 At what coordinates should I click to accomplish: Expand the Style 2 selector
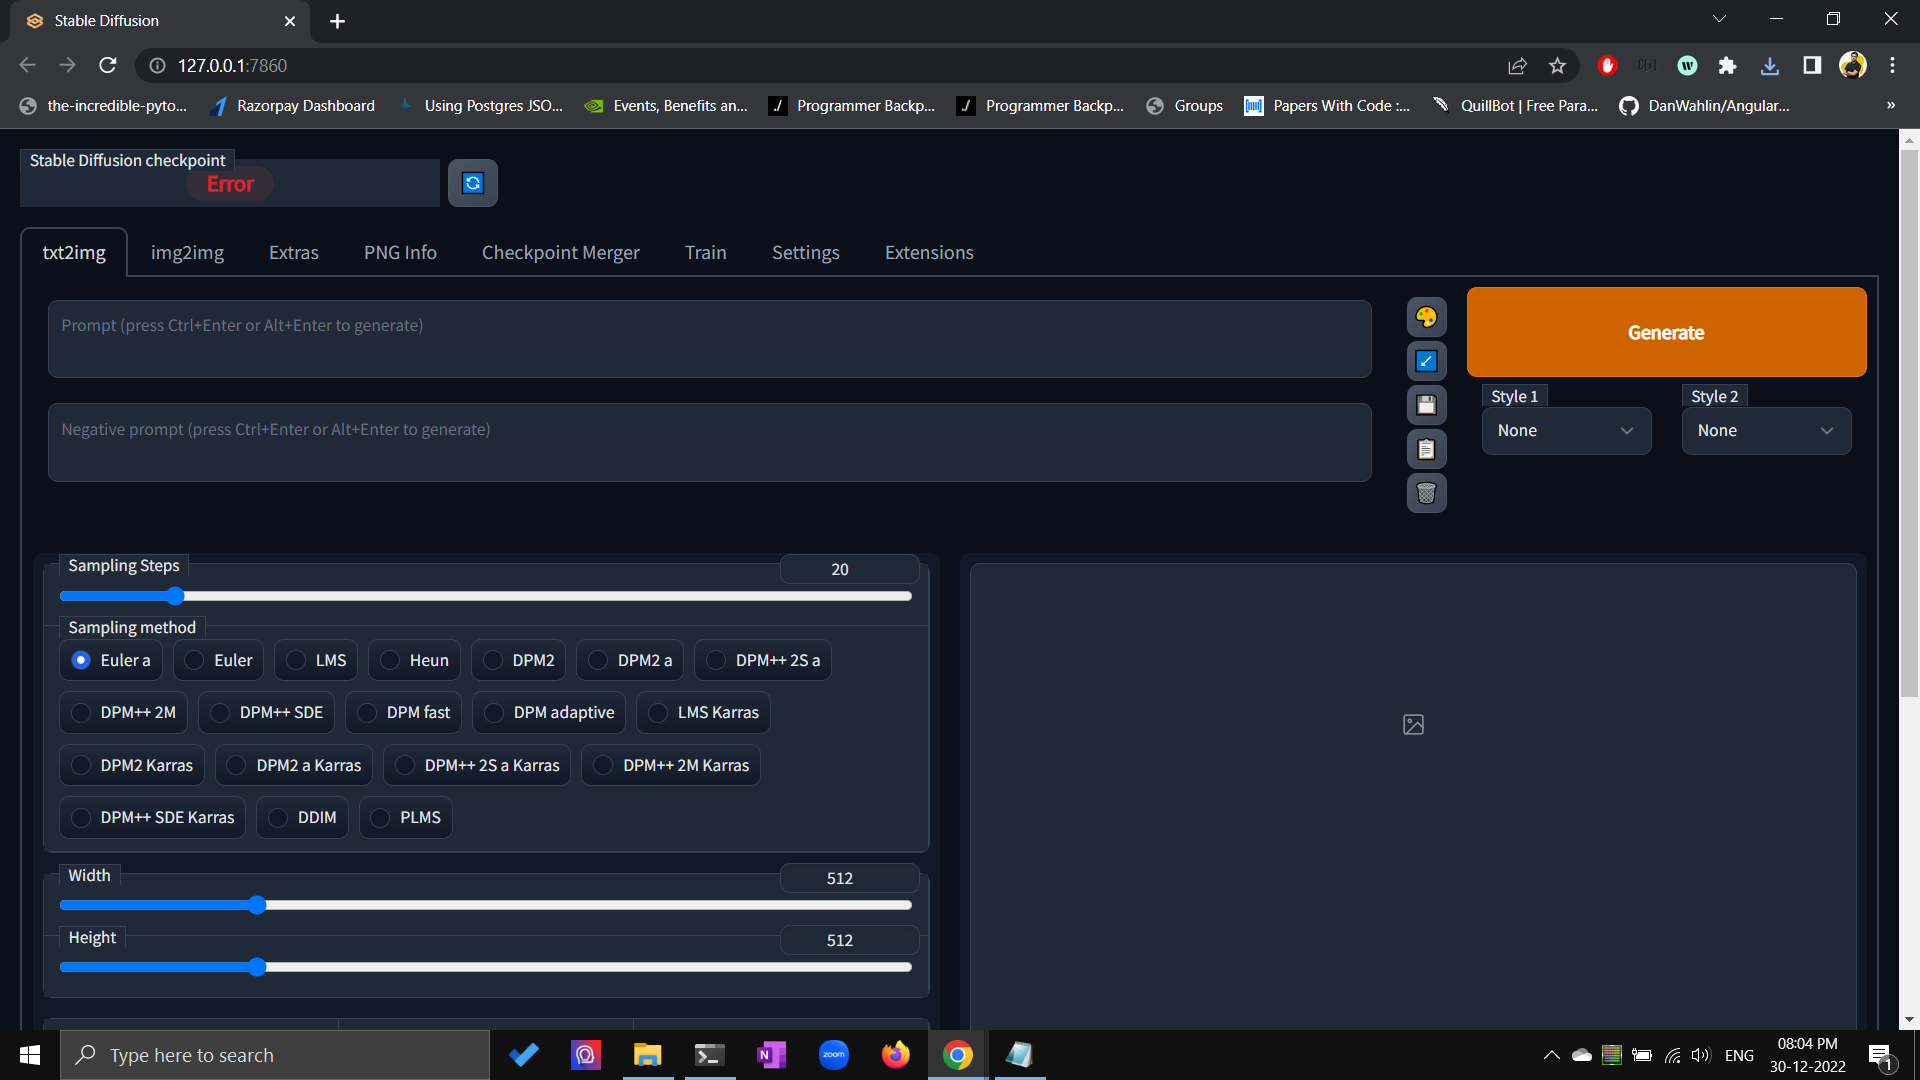click(1766, 430)
